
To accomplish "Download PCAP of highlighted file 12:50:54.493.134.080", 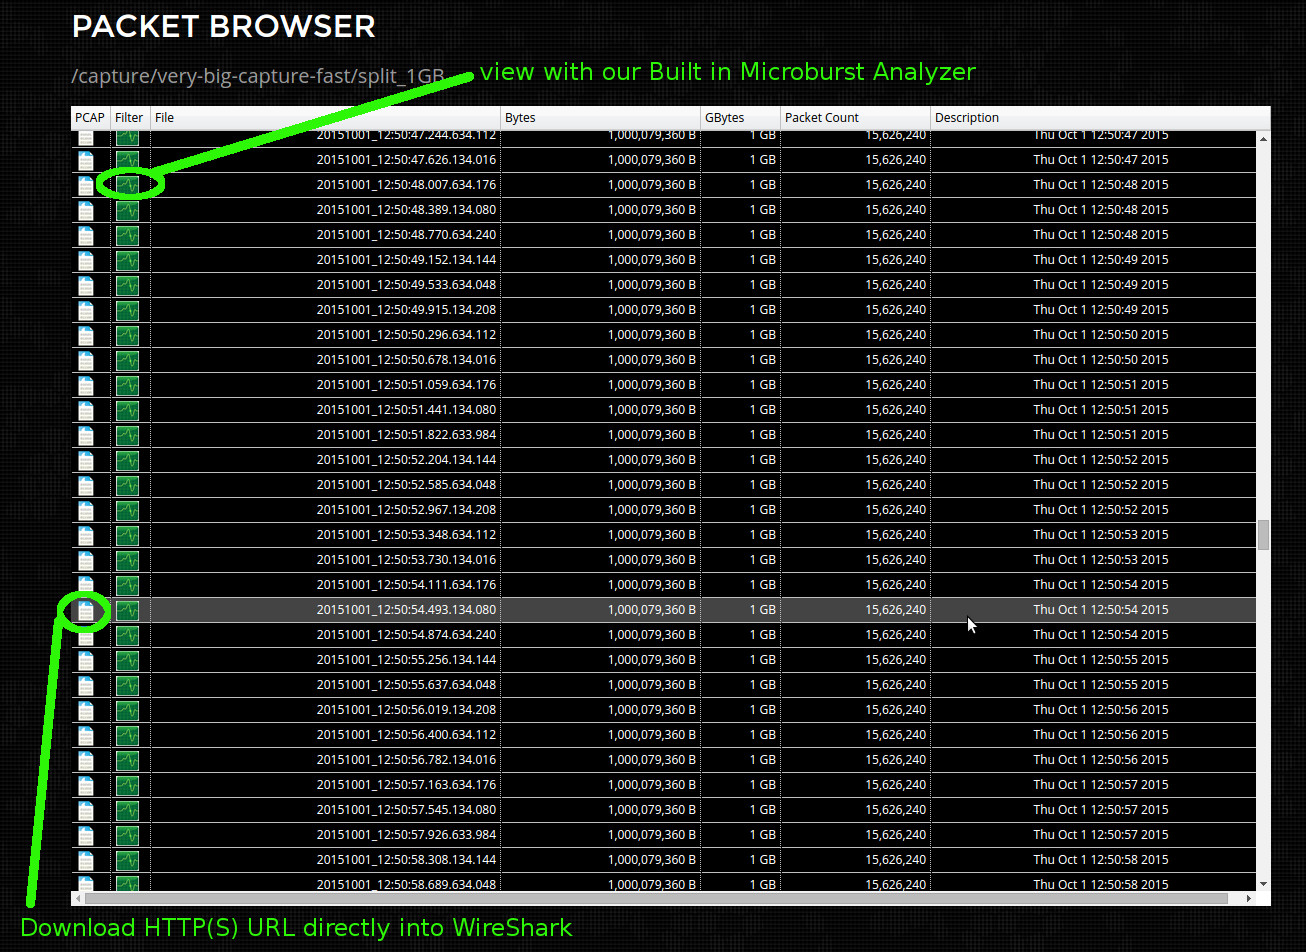I will tap(86, 609).
